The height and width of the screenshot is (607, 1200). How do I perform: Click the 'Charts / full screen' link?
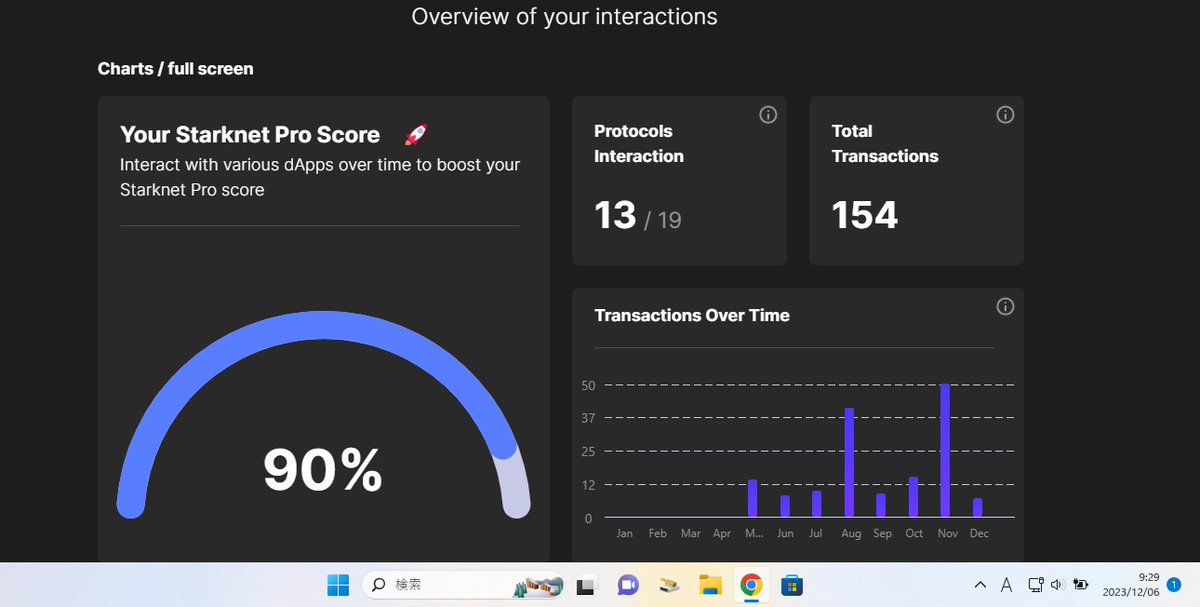[175, 69]
